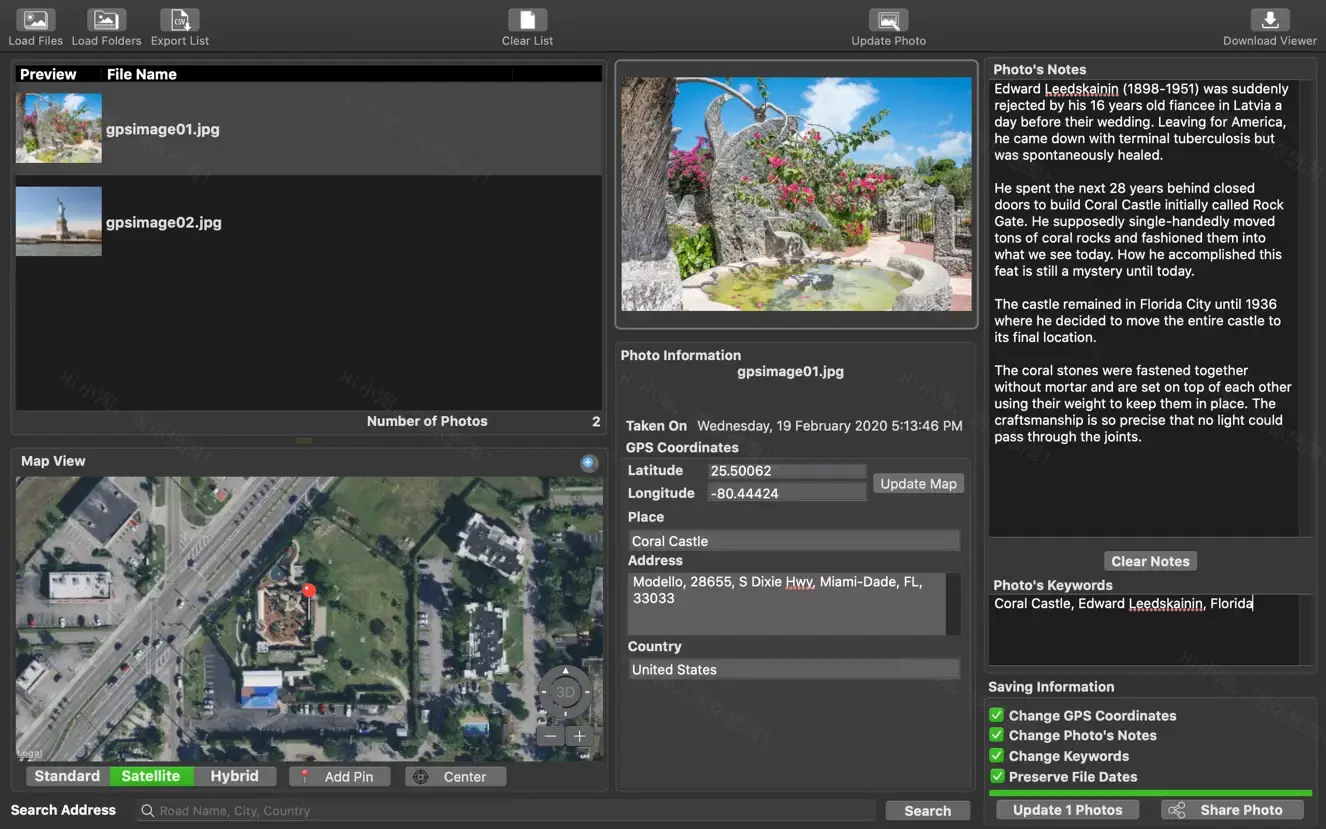Toggle Preserve File Dates off
Viewport: 1326px width, 829px height.
(x=996, y=776)
